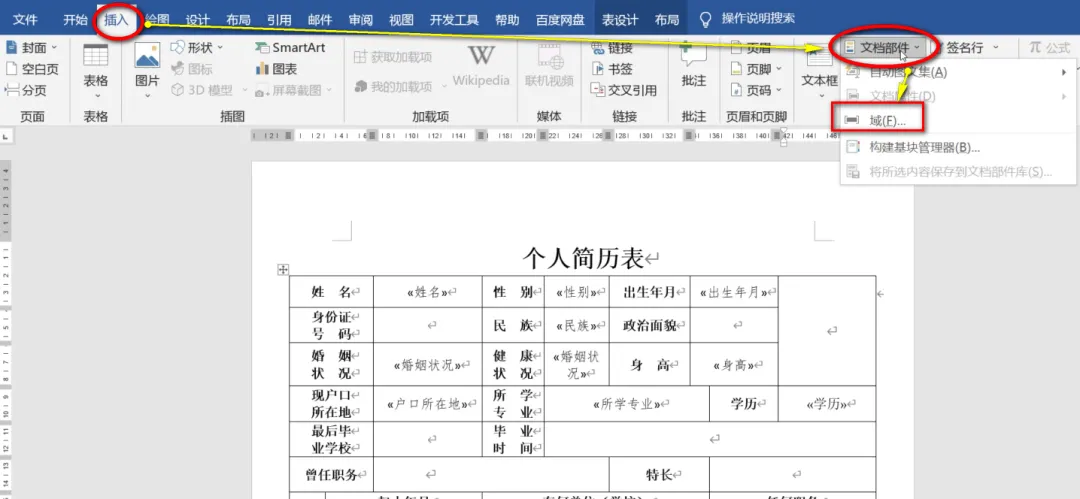The image size is (1080, 499).
Task: Open the 屏幕截图 screenshot dropdown
Action: point(293,90)
